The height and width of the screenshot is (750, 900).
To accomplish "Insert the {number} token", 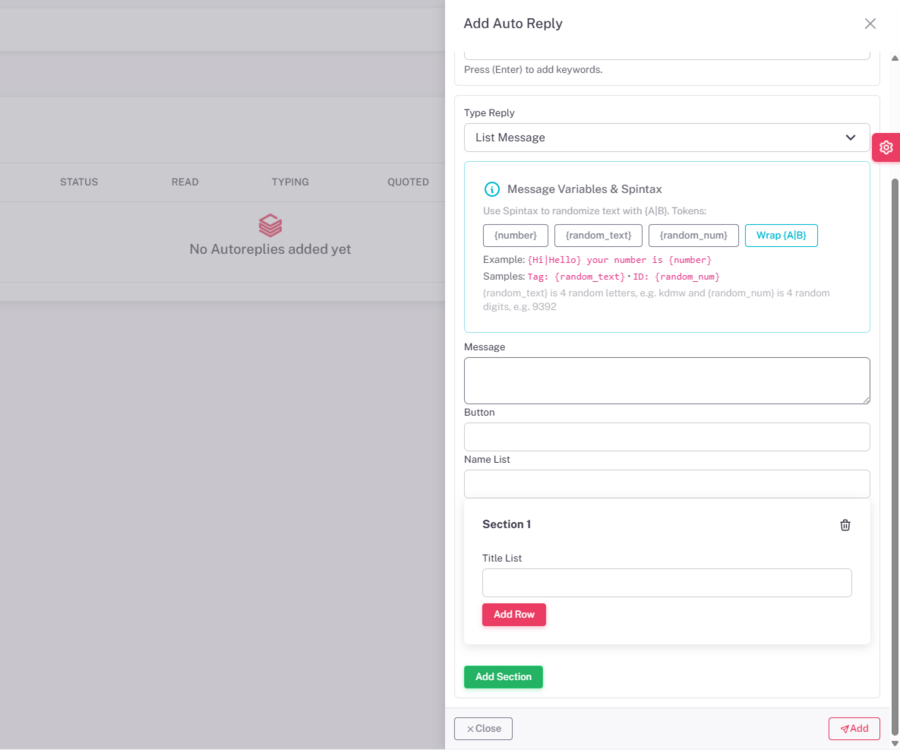I will [x=515, y=236].
